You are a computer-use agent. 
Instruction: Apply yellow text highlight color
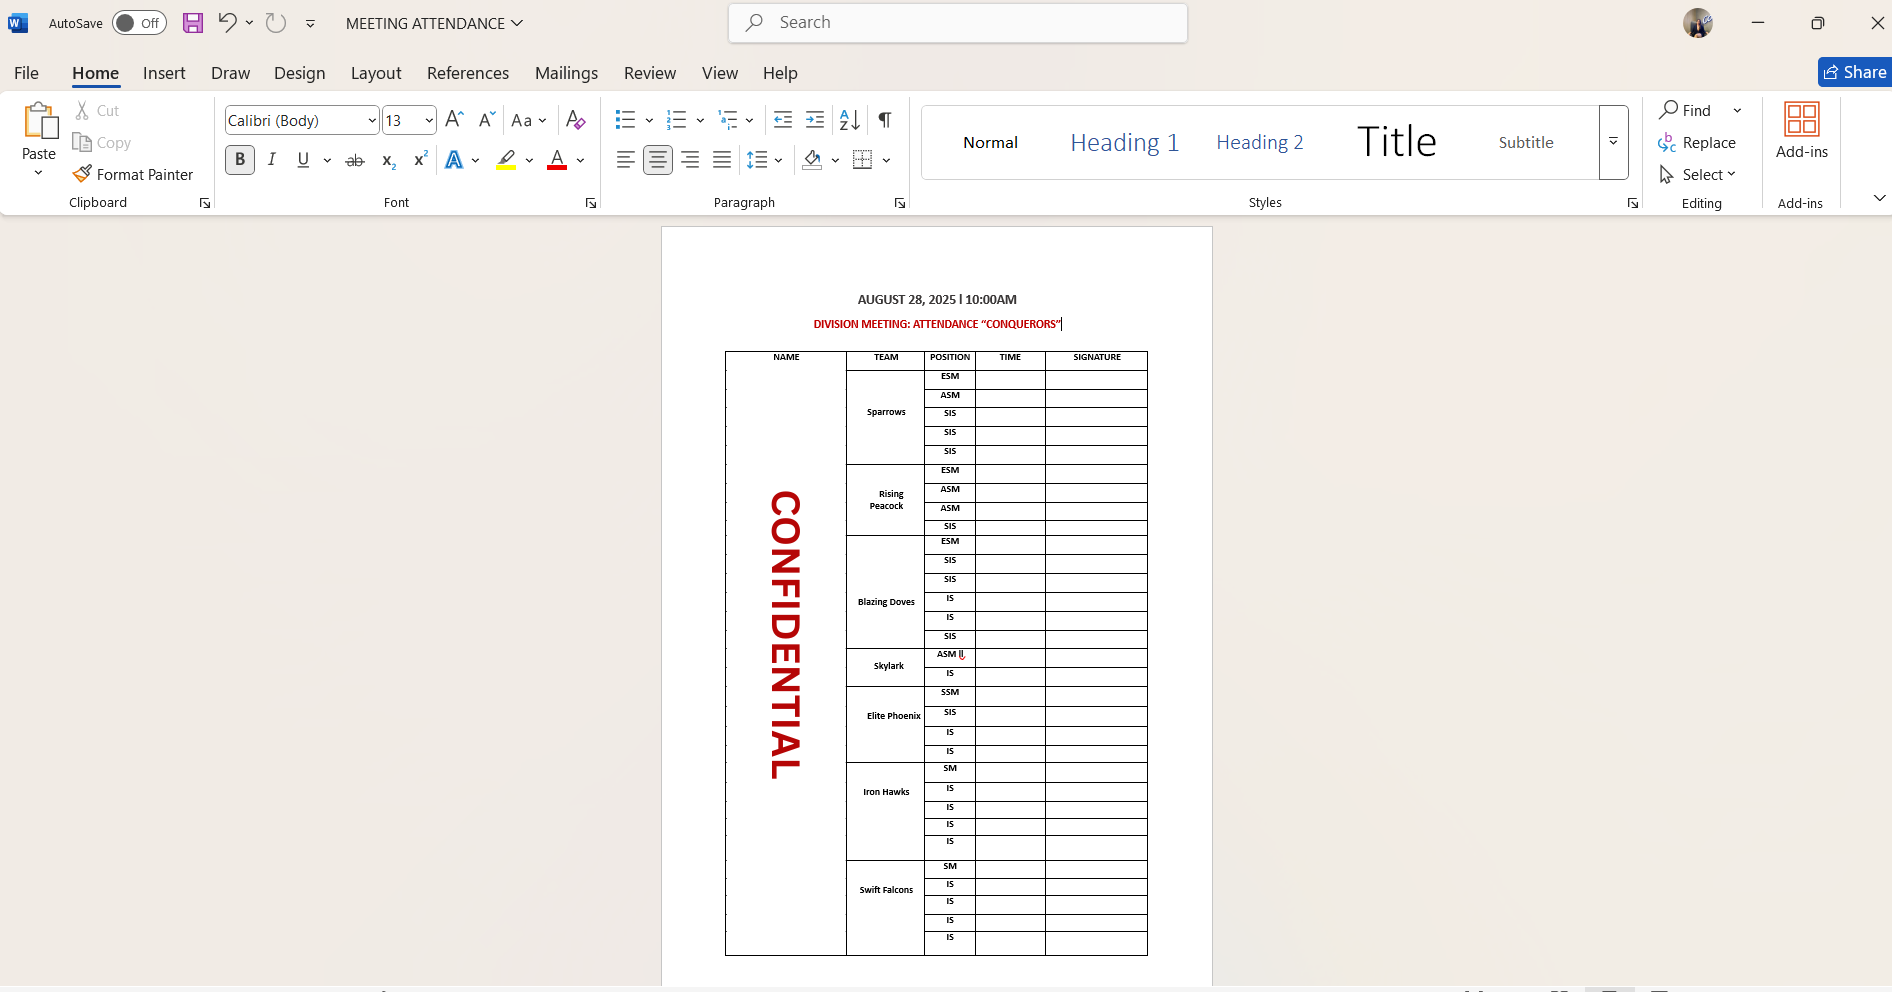click(506, 160)
